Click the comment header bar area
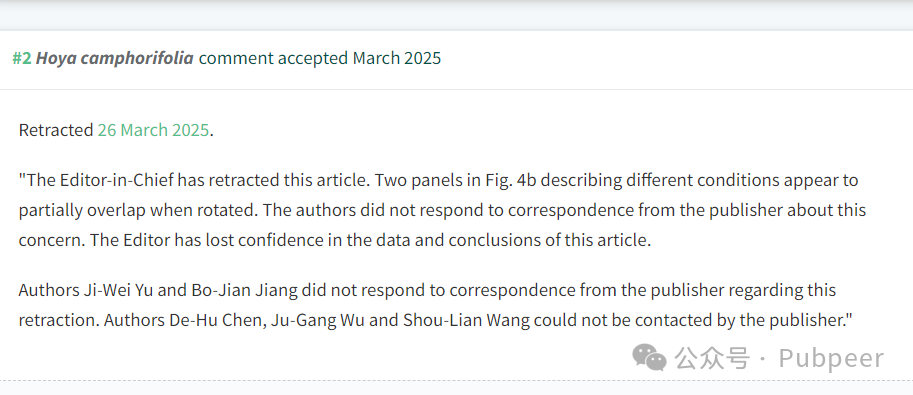 point(456,59)
